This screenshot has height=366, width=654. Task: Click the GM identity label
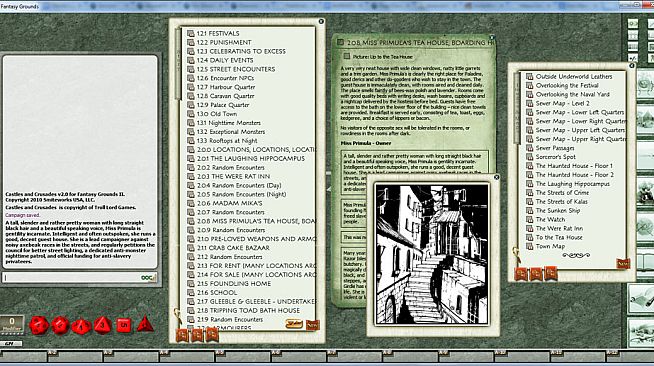tap(10, 343)
